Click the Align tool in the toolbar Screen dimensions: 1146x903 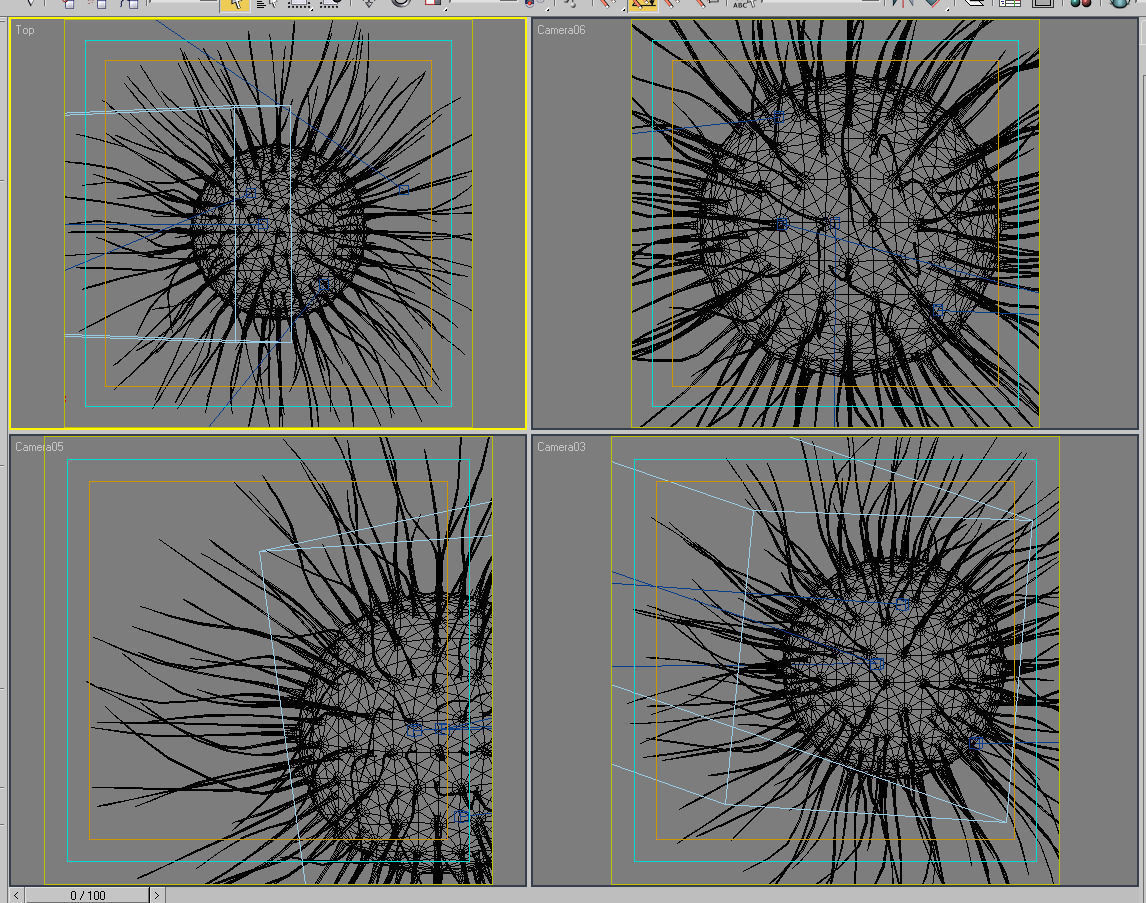[x=933, y=4]
